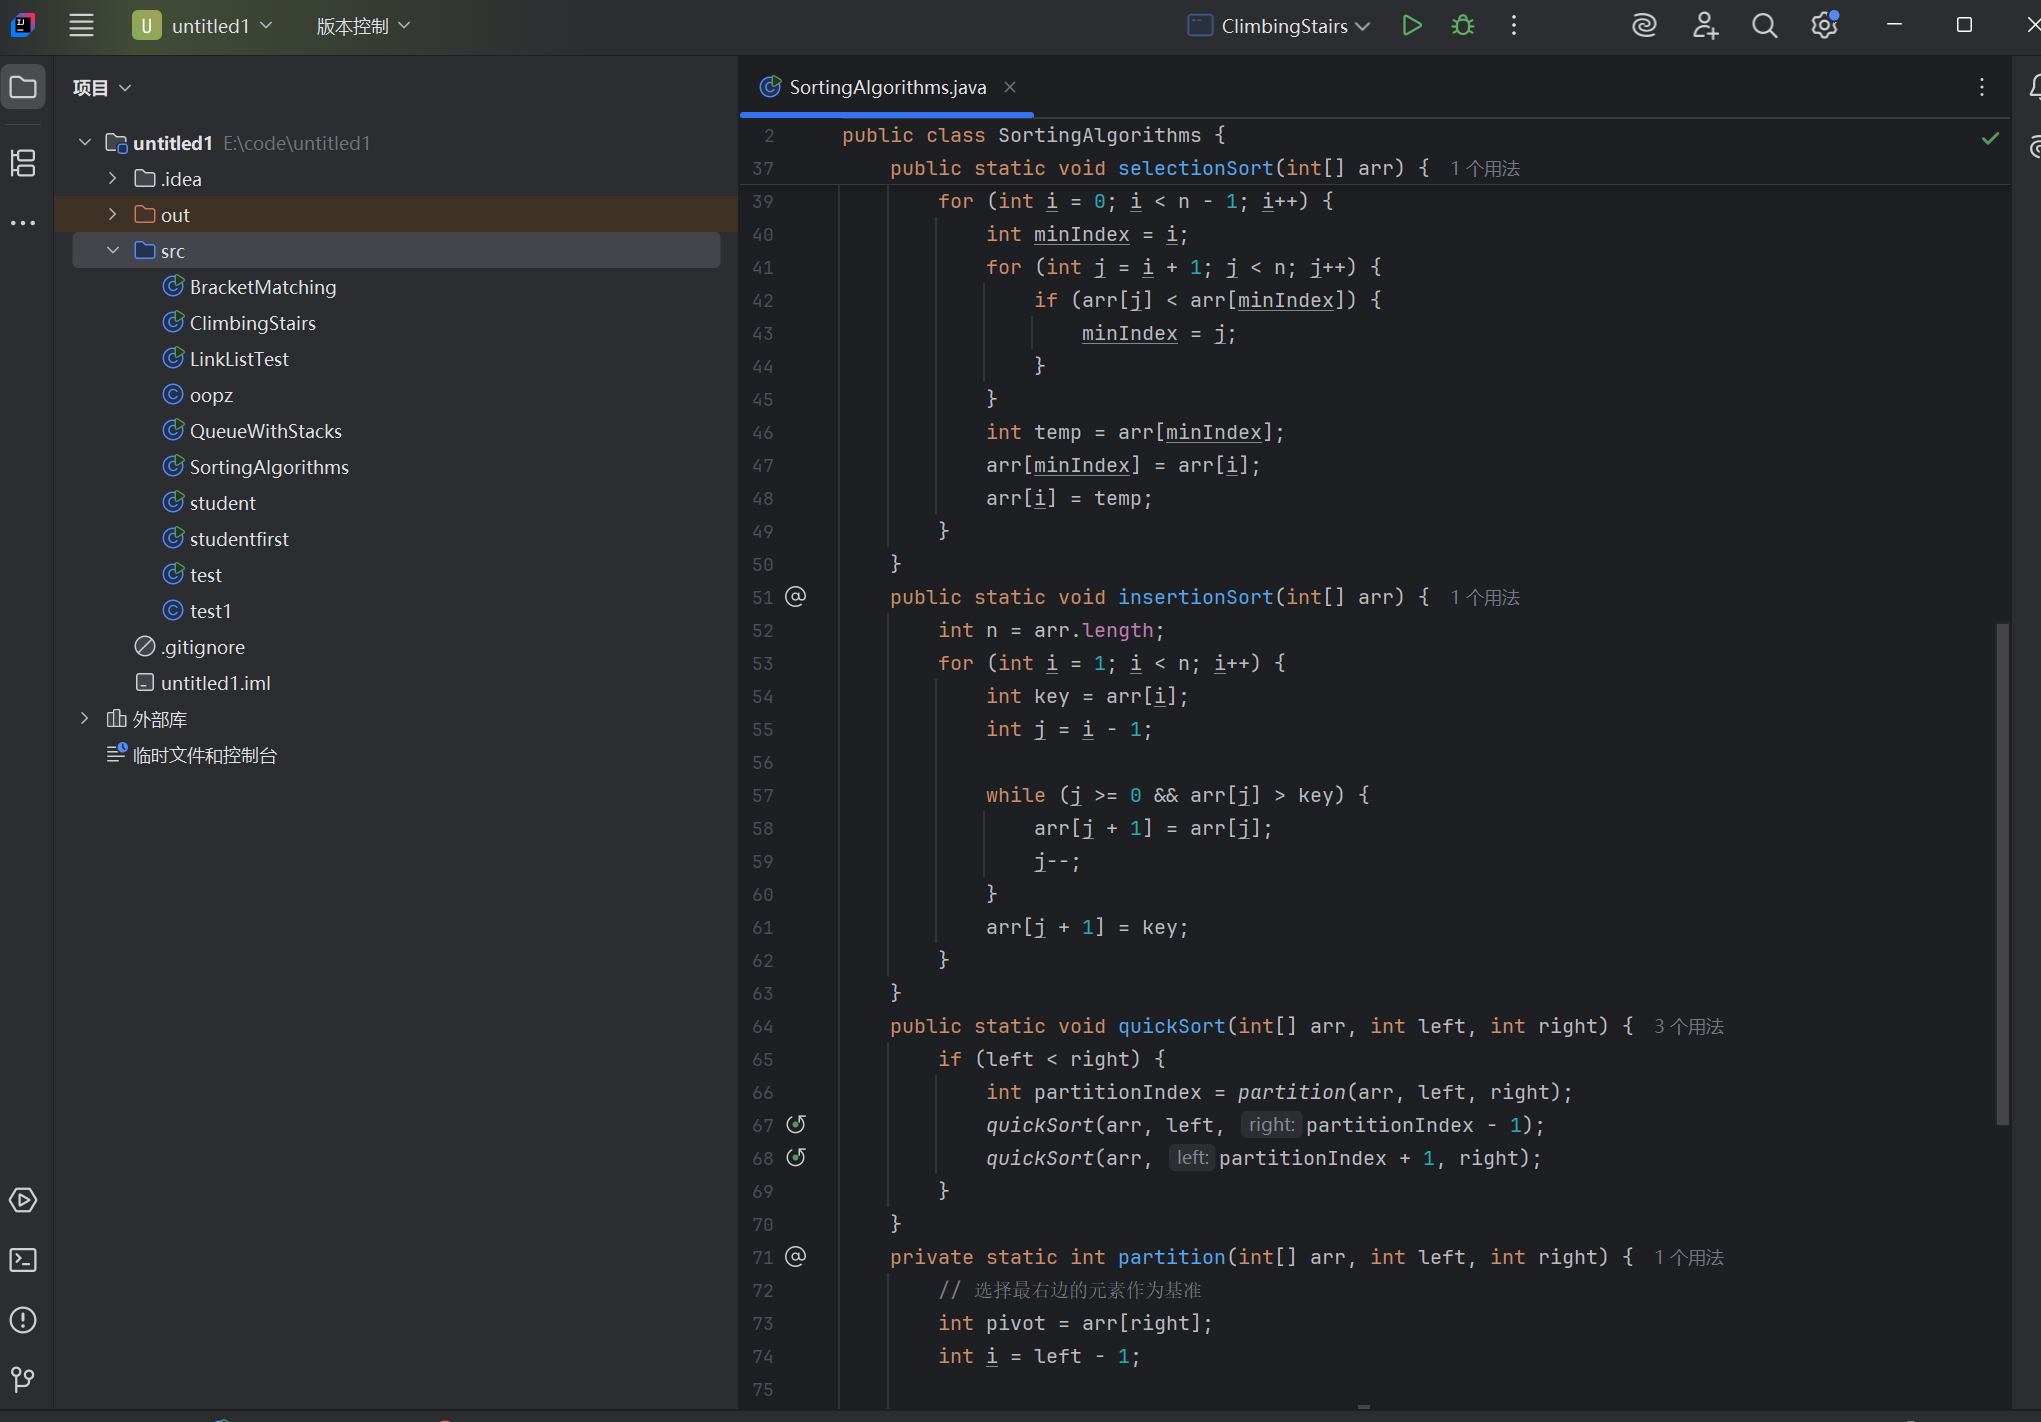Expand the .idea folder
The image size is (2041, 1422).
(112, 179)
